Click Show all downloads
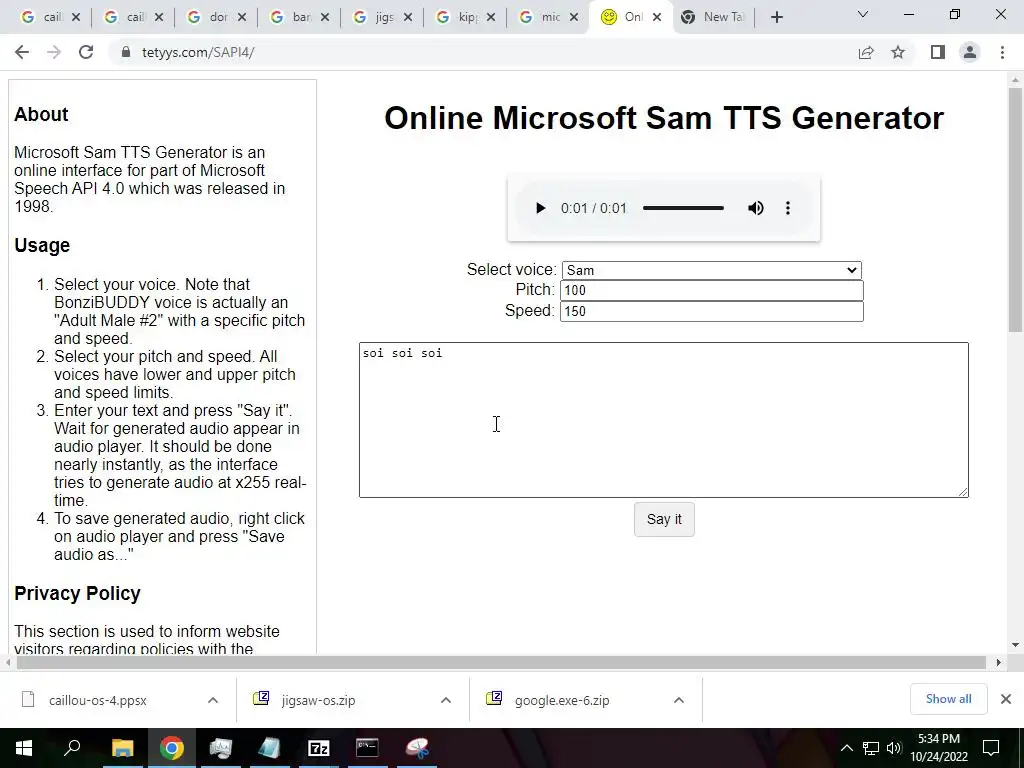Viewport: 1024px width, 768px height. (x=948, y=699)
